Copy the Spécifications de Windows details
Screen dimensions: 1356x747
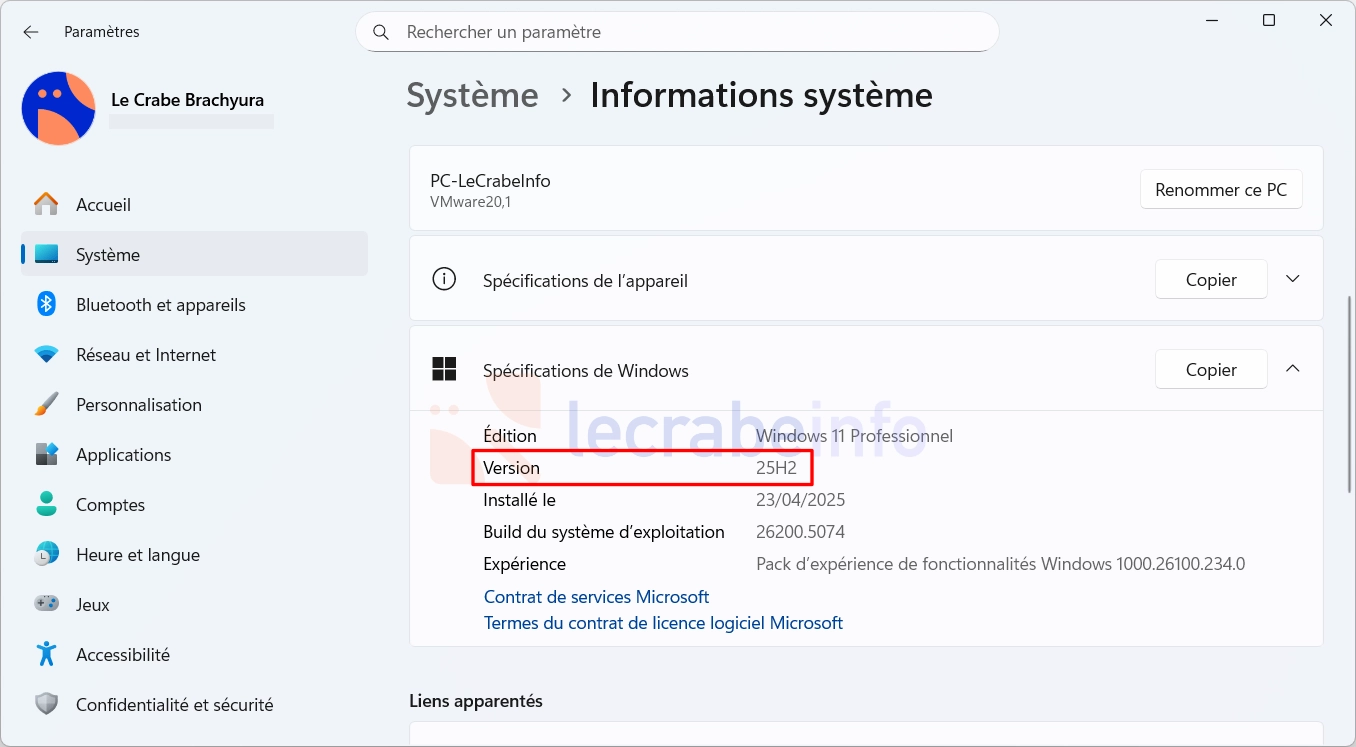pos(1211,369)
